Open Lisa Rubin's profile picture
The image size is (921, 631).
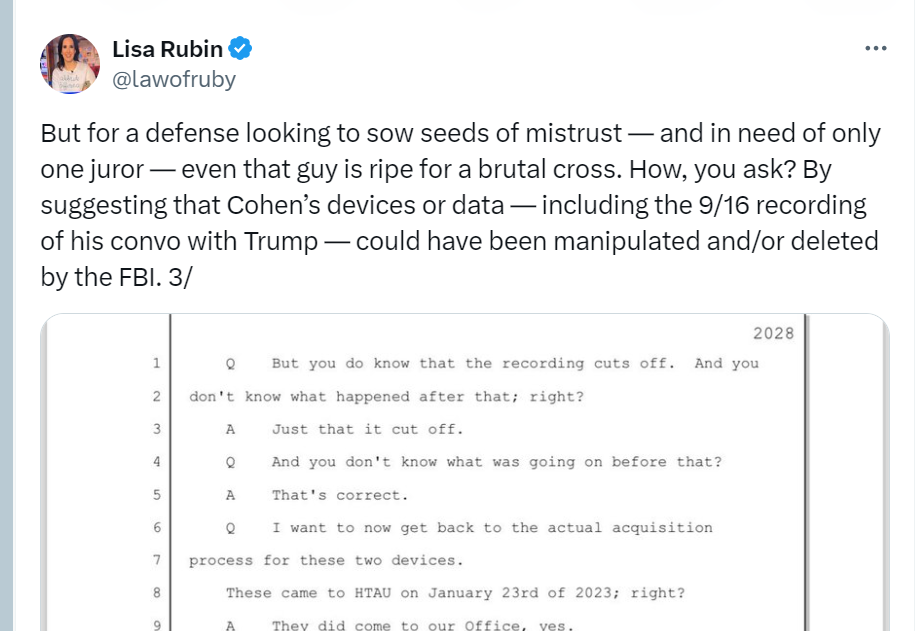click(x=69, y=63)
